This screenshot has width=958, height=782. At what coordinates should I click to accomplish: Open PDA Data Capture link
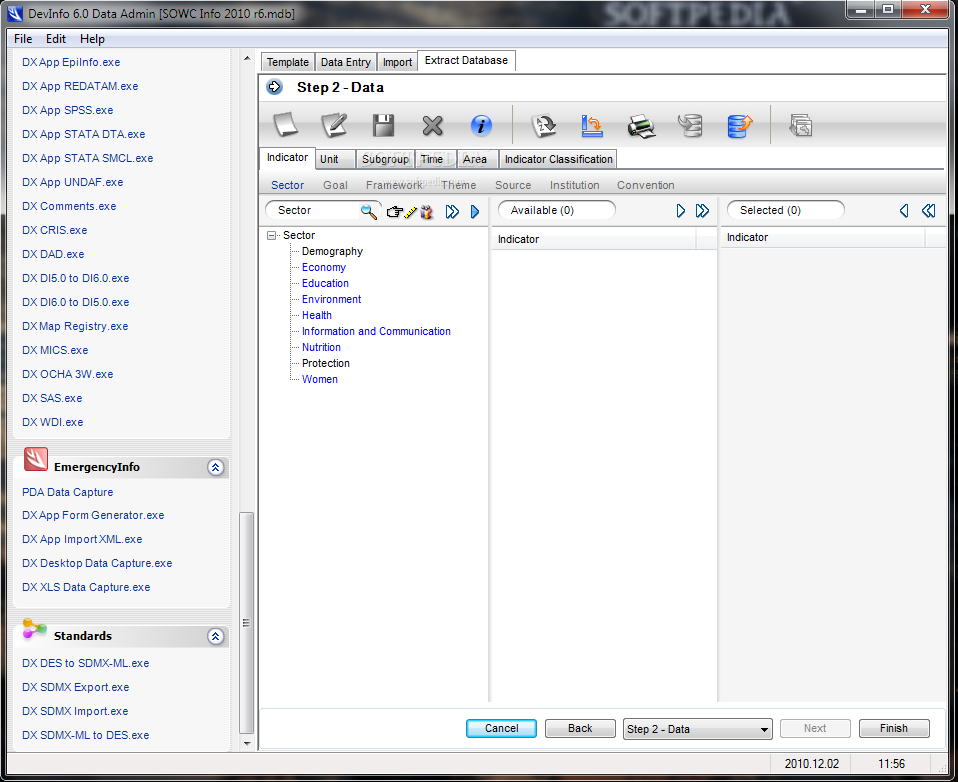pos(67,492)
